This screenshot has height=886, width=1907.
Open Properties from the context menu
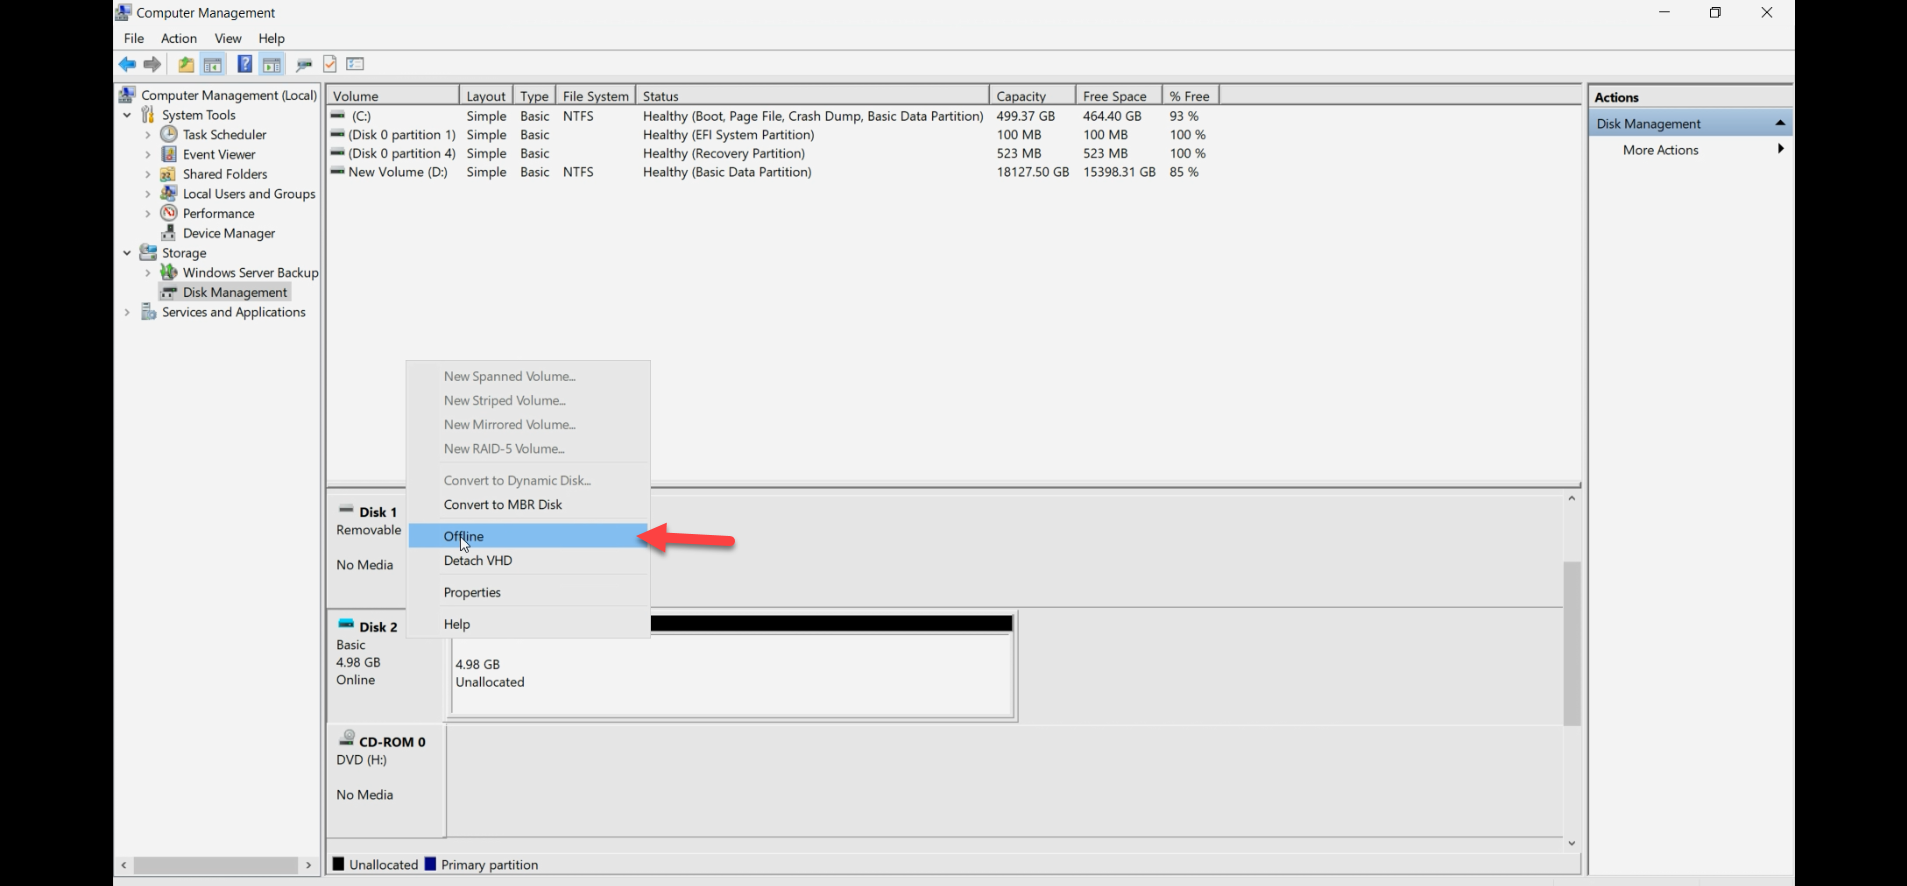coord(528,592)
